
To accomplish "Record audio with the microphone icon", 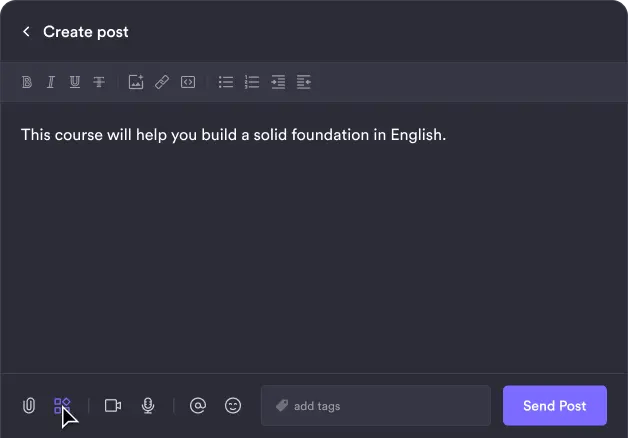I will pos(148,406).
